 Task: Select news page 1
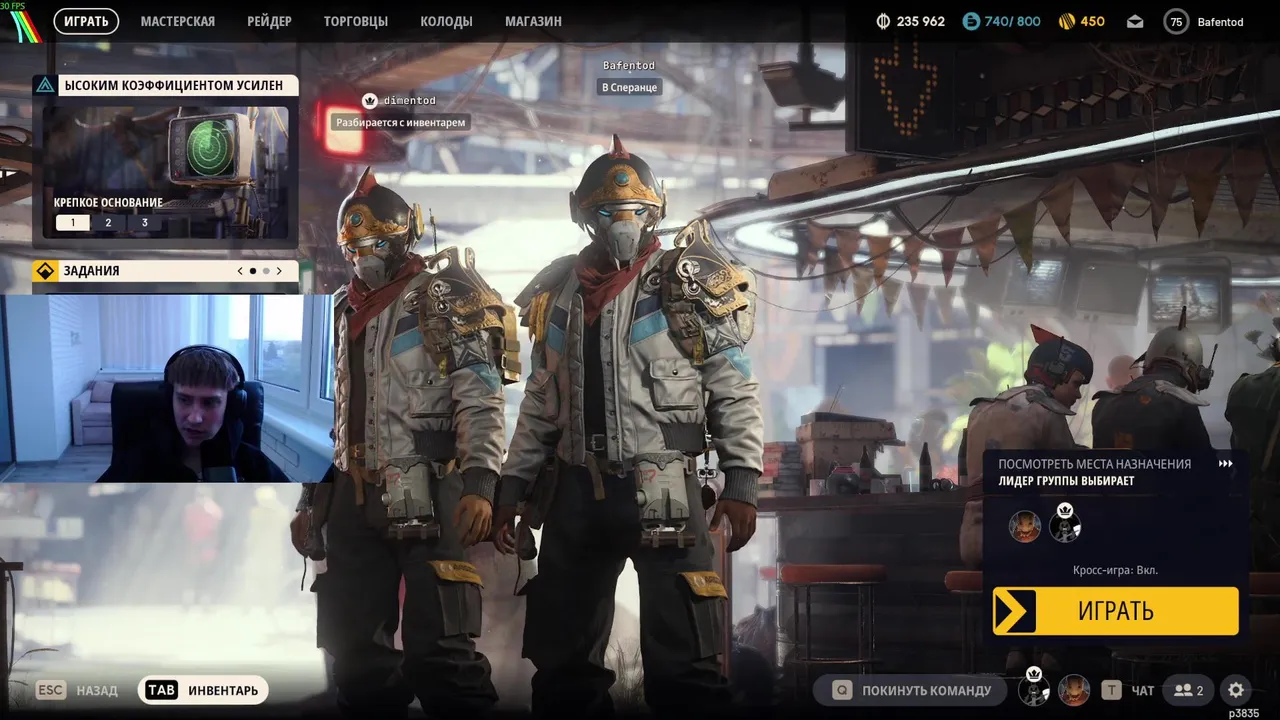(72, 222)
